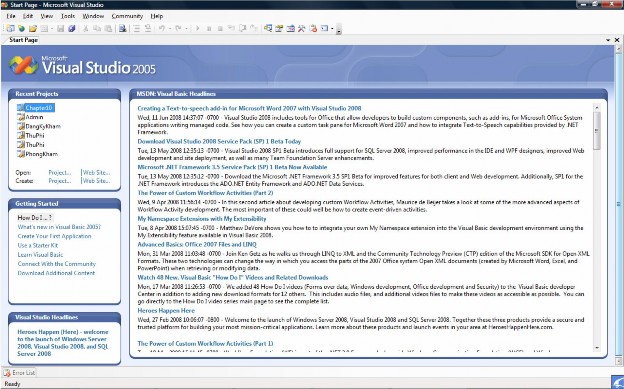Open the Error List tab
The width and height of the screenshot is (624, 389).
(x=20, y=373)
